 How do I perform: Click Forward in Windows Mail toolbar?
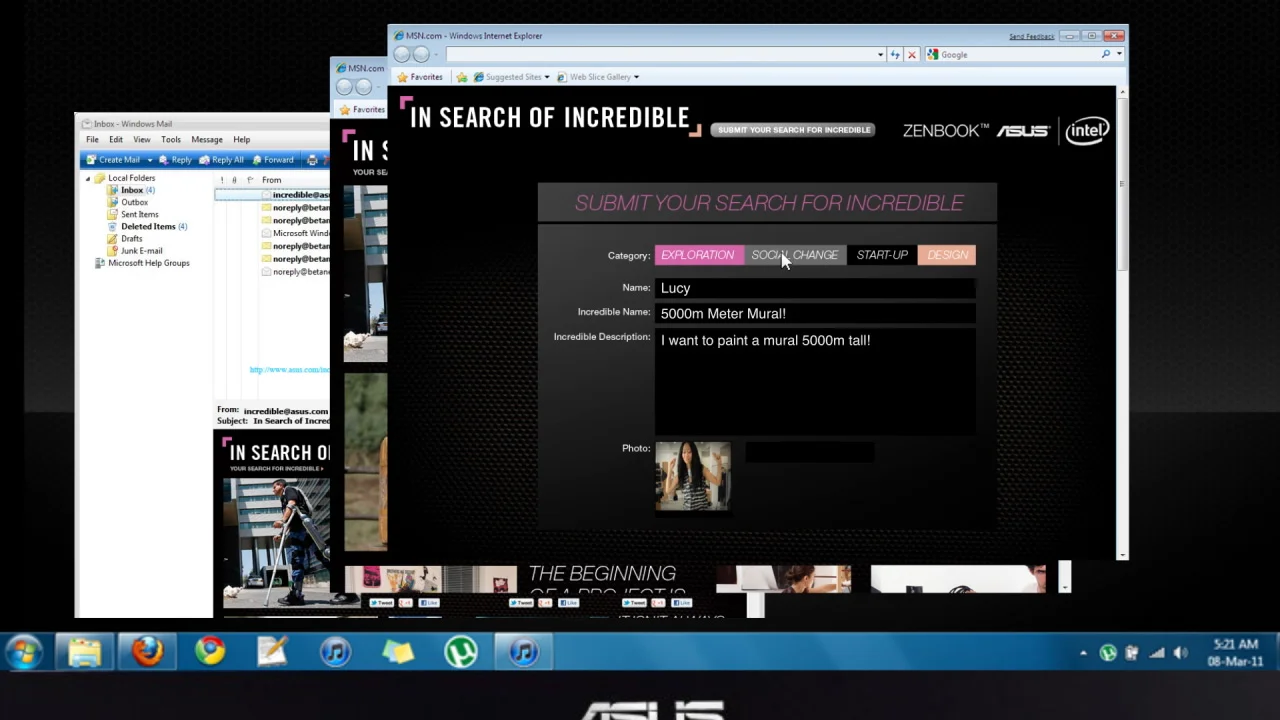coord(273,160)
